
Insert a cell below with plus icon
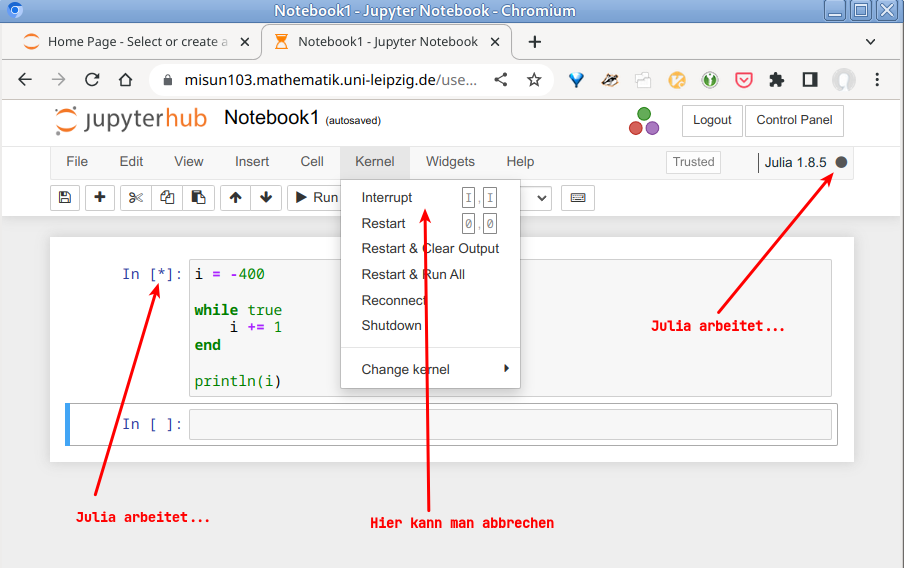click(100, 198)
